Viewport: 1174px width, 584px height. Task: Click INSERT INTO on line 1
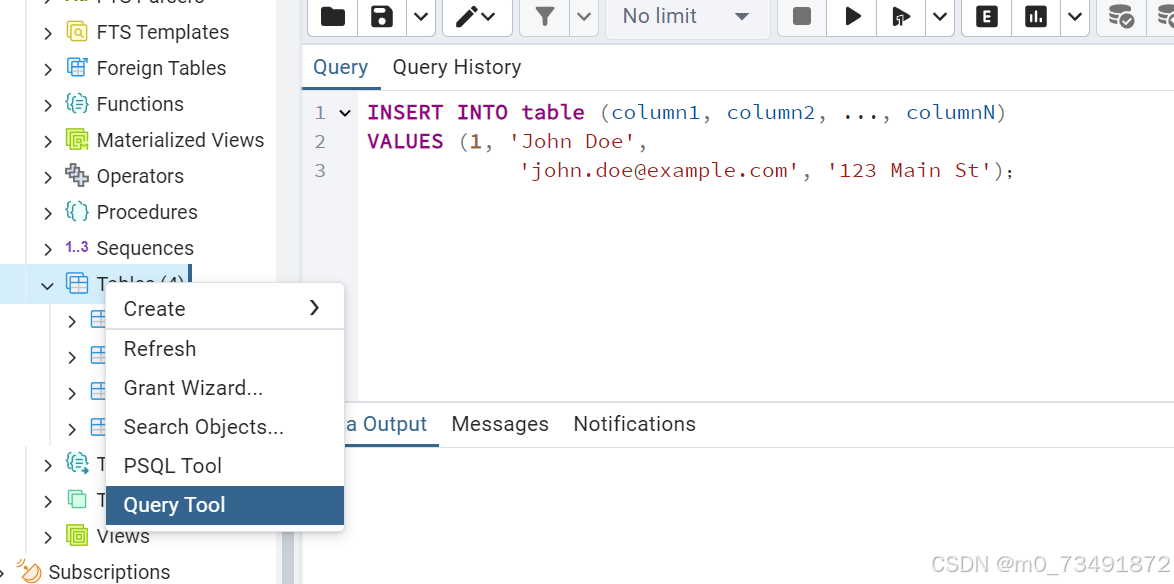point(437,112)
